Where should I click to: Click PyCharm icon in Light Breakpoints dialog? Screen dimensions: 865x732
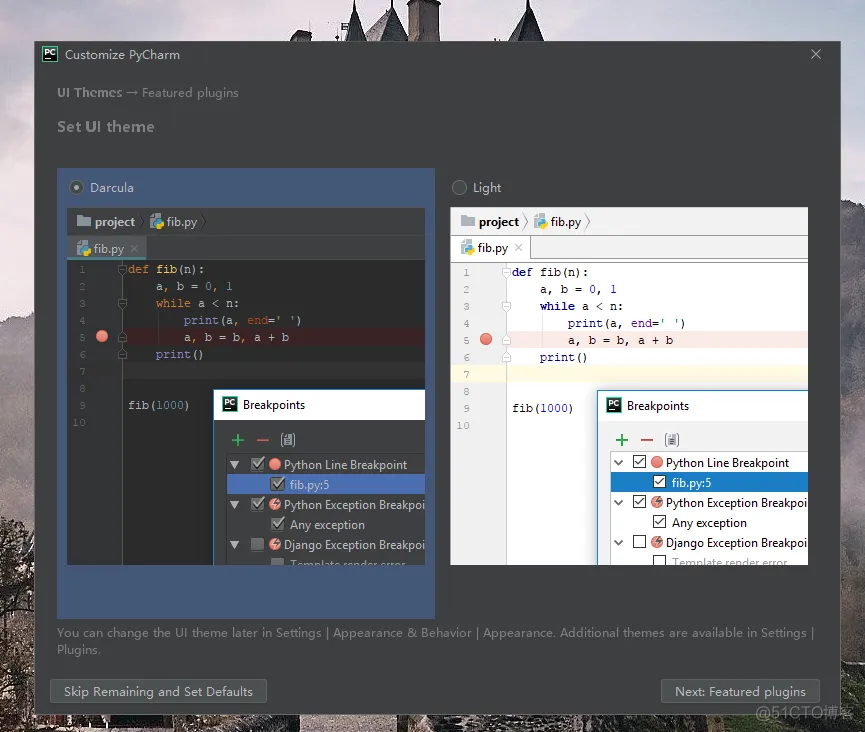click(614, 405)
